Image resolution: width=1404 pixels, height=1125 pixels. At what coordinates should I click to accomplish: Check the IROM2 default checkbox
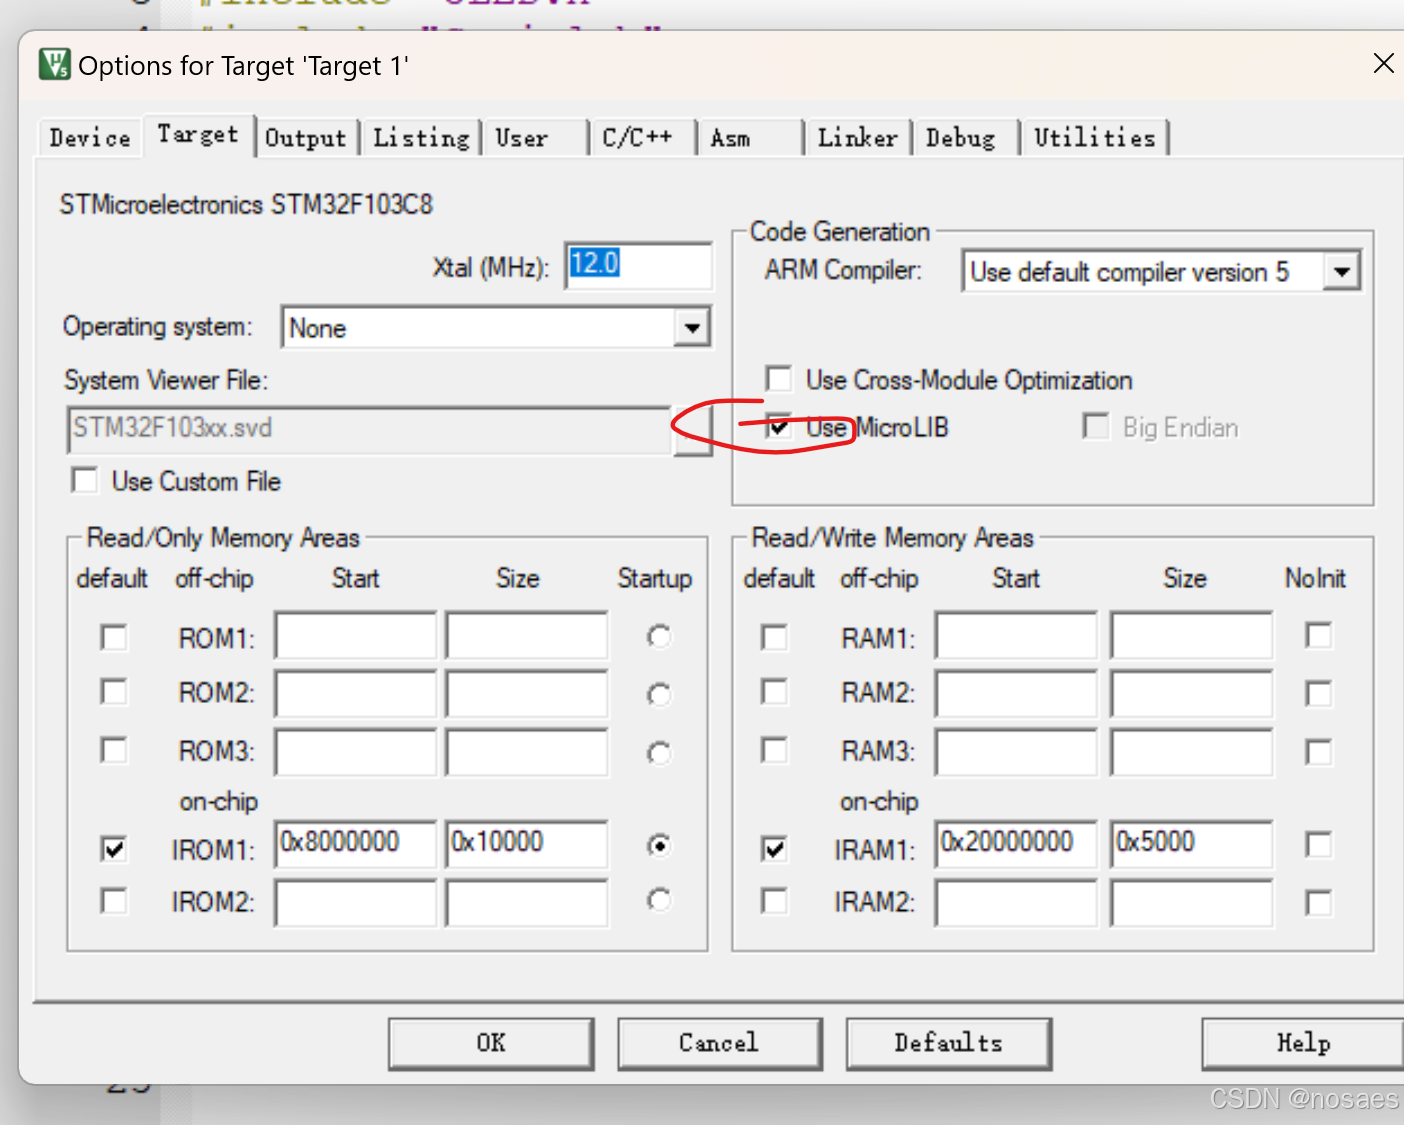(x=114, y=901)
